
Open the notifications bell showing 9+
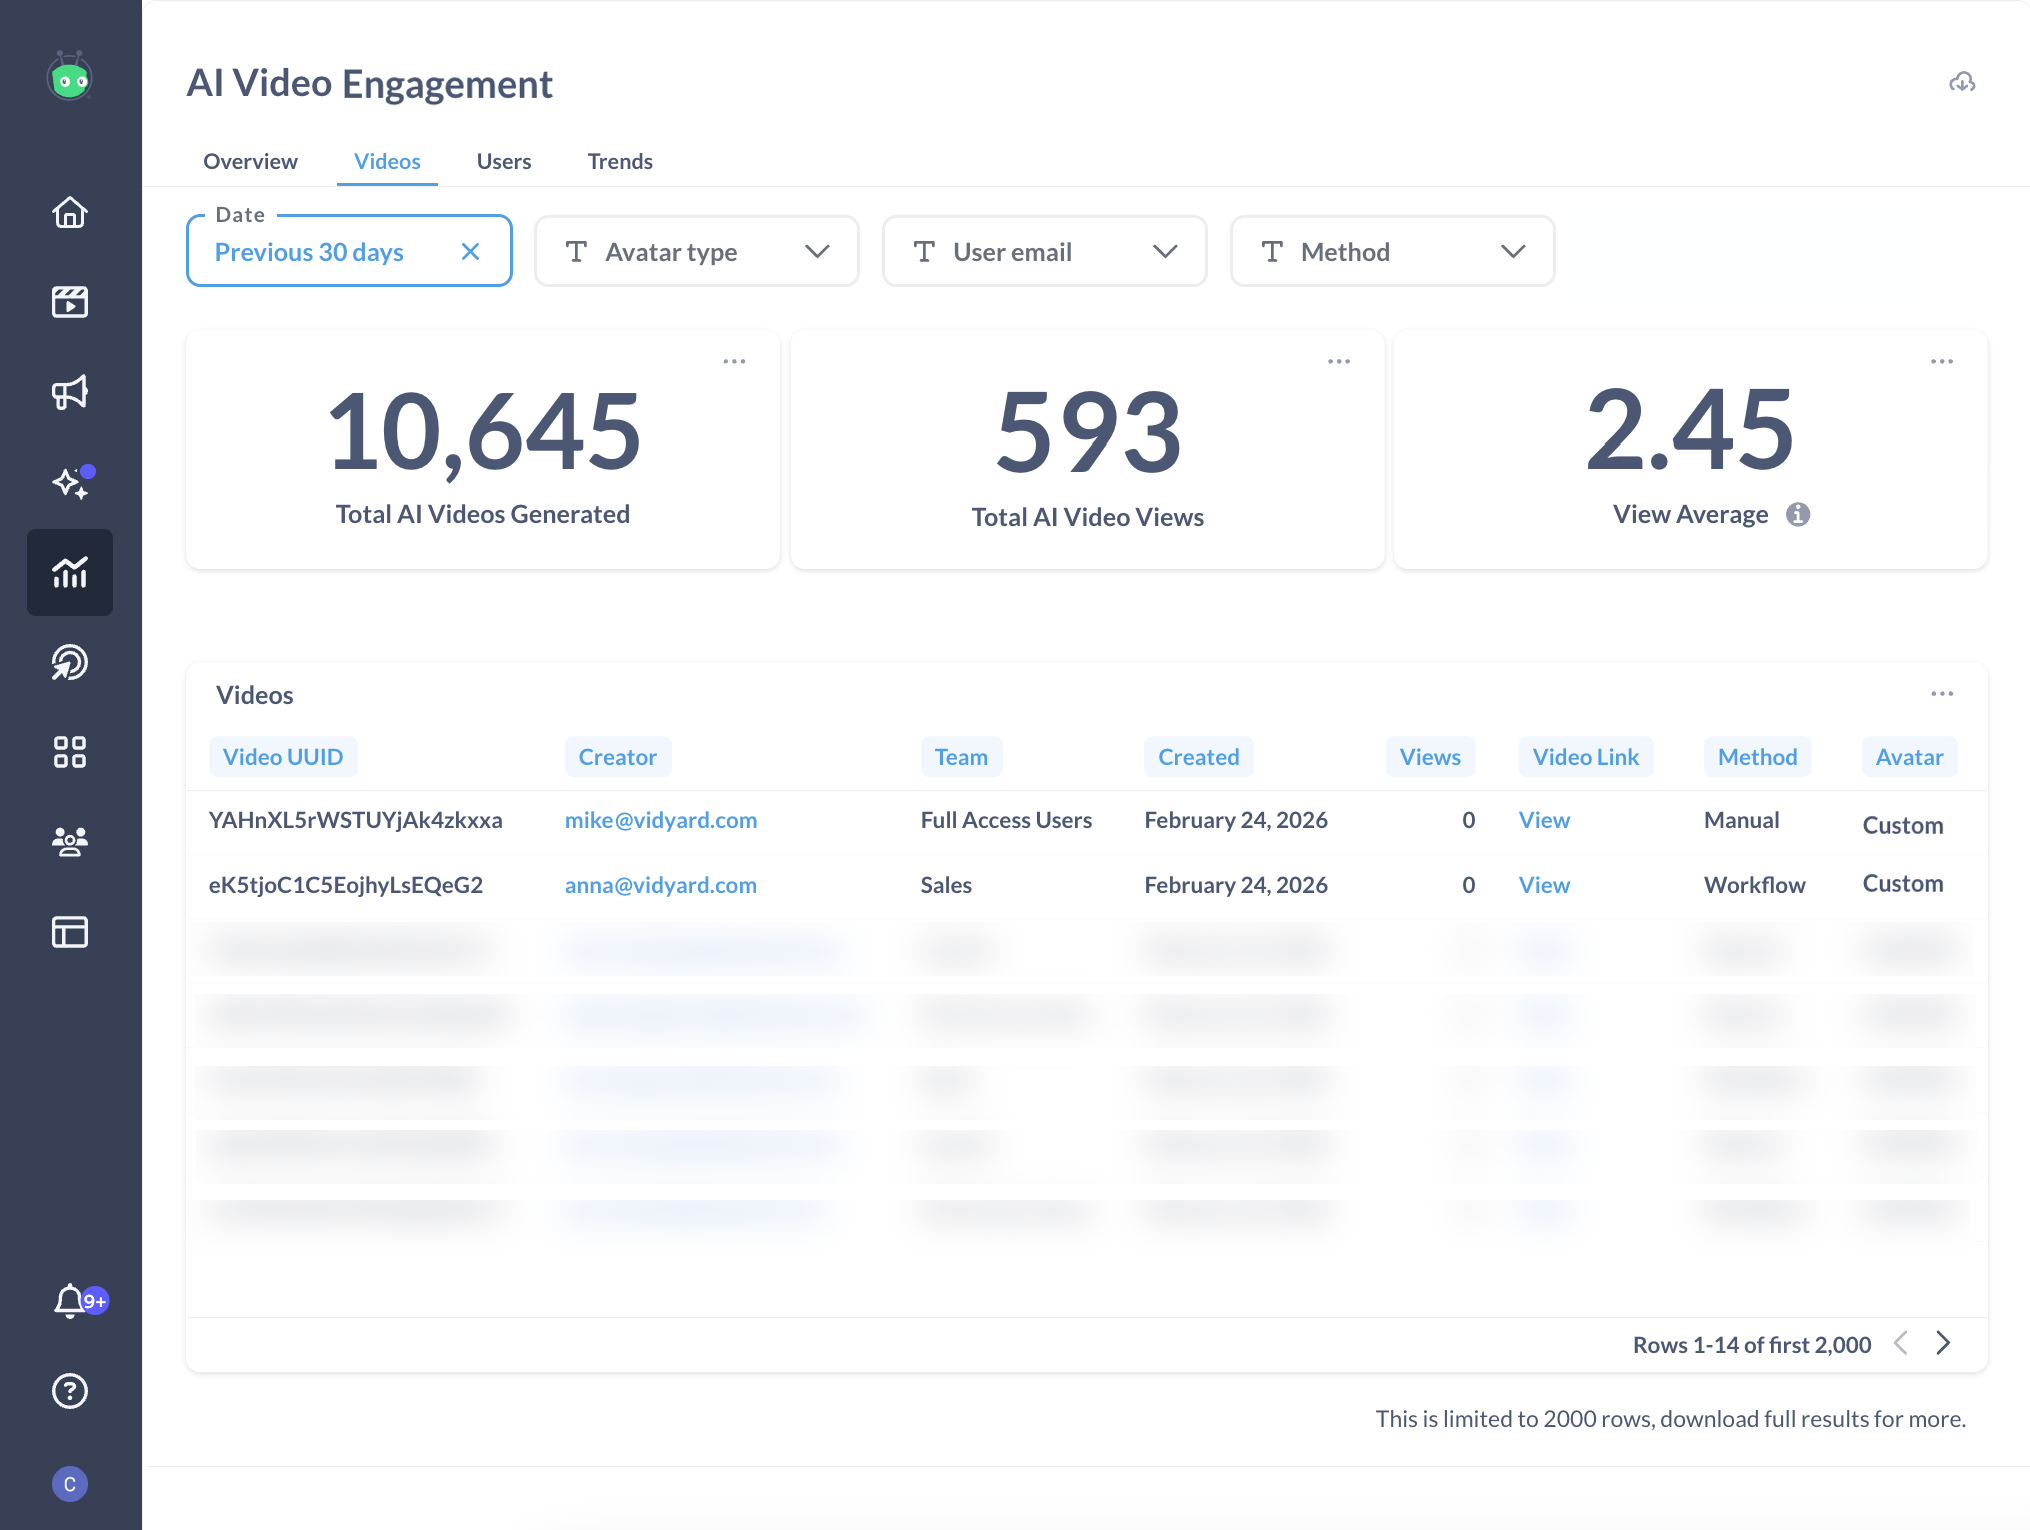[69, 1302]
